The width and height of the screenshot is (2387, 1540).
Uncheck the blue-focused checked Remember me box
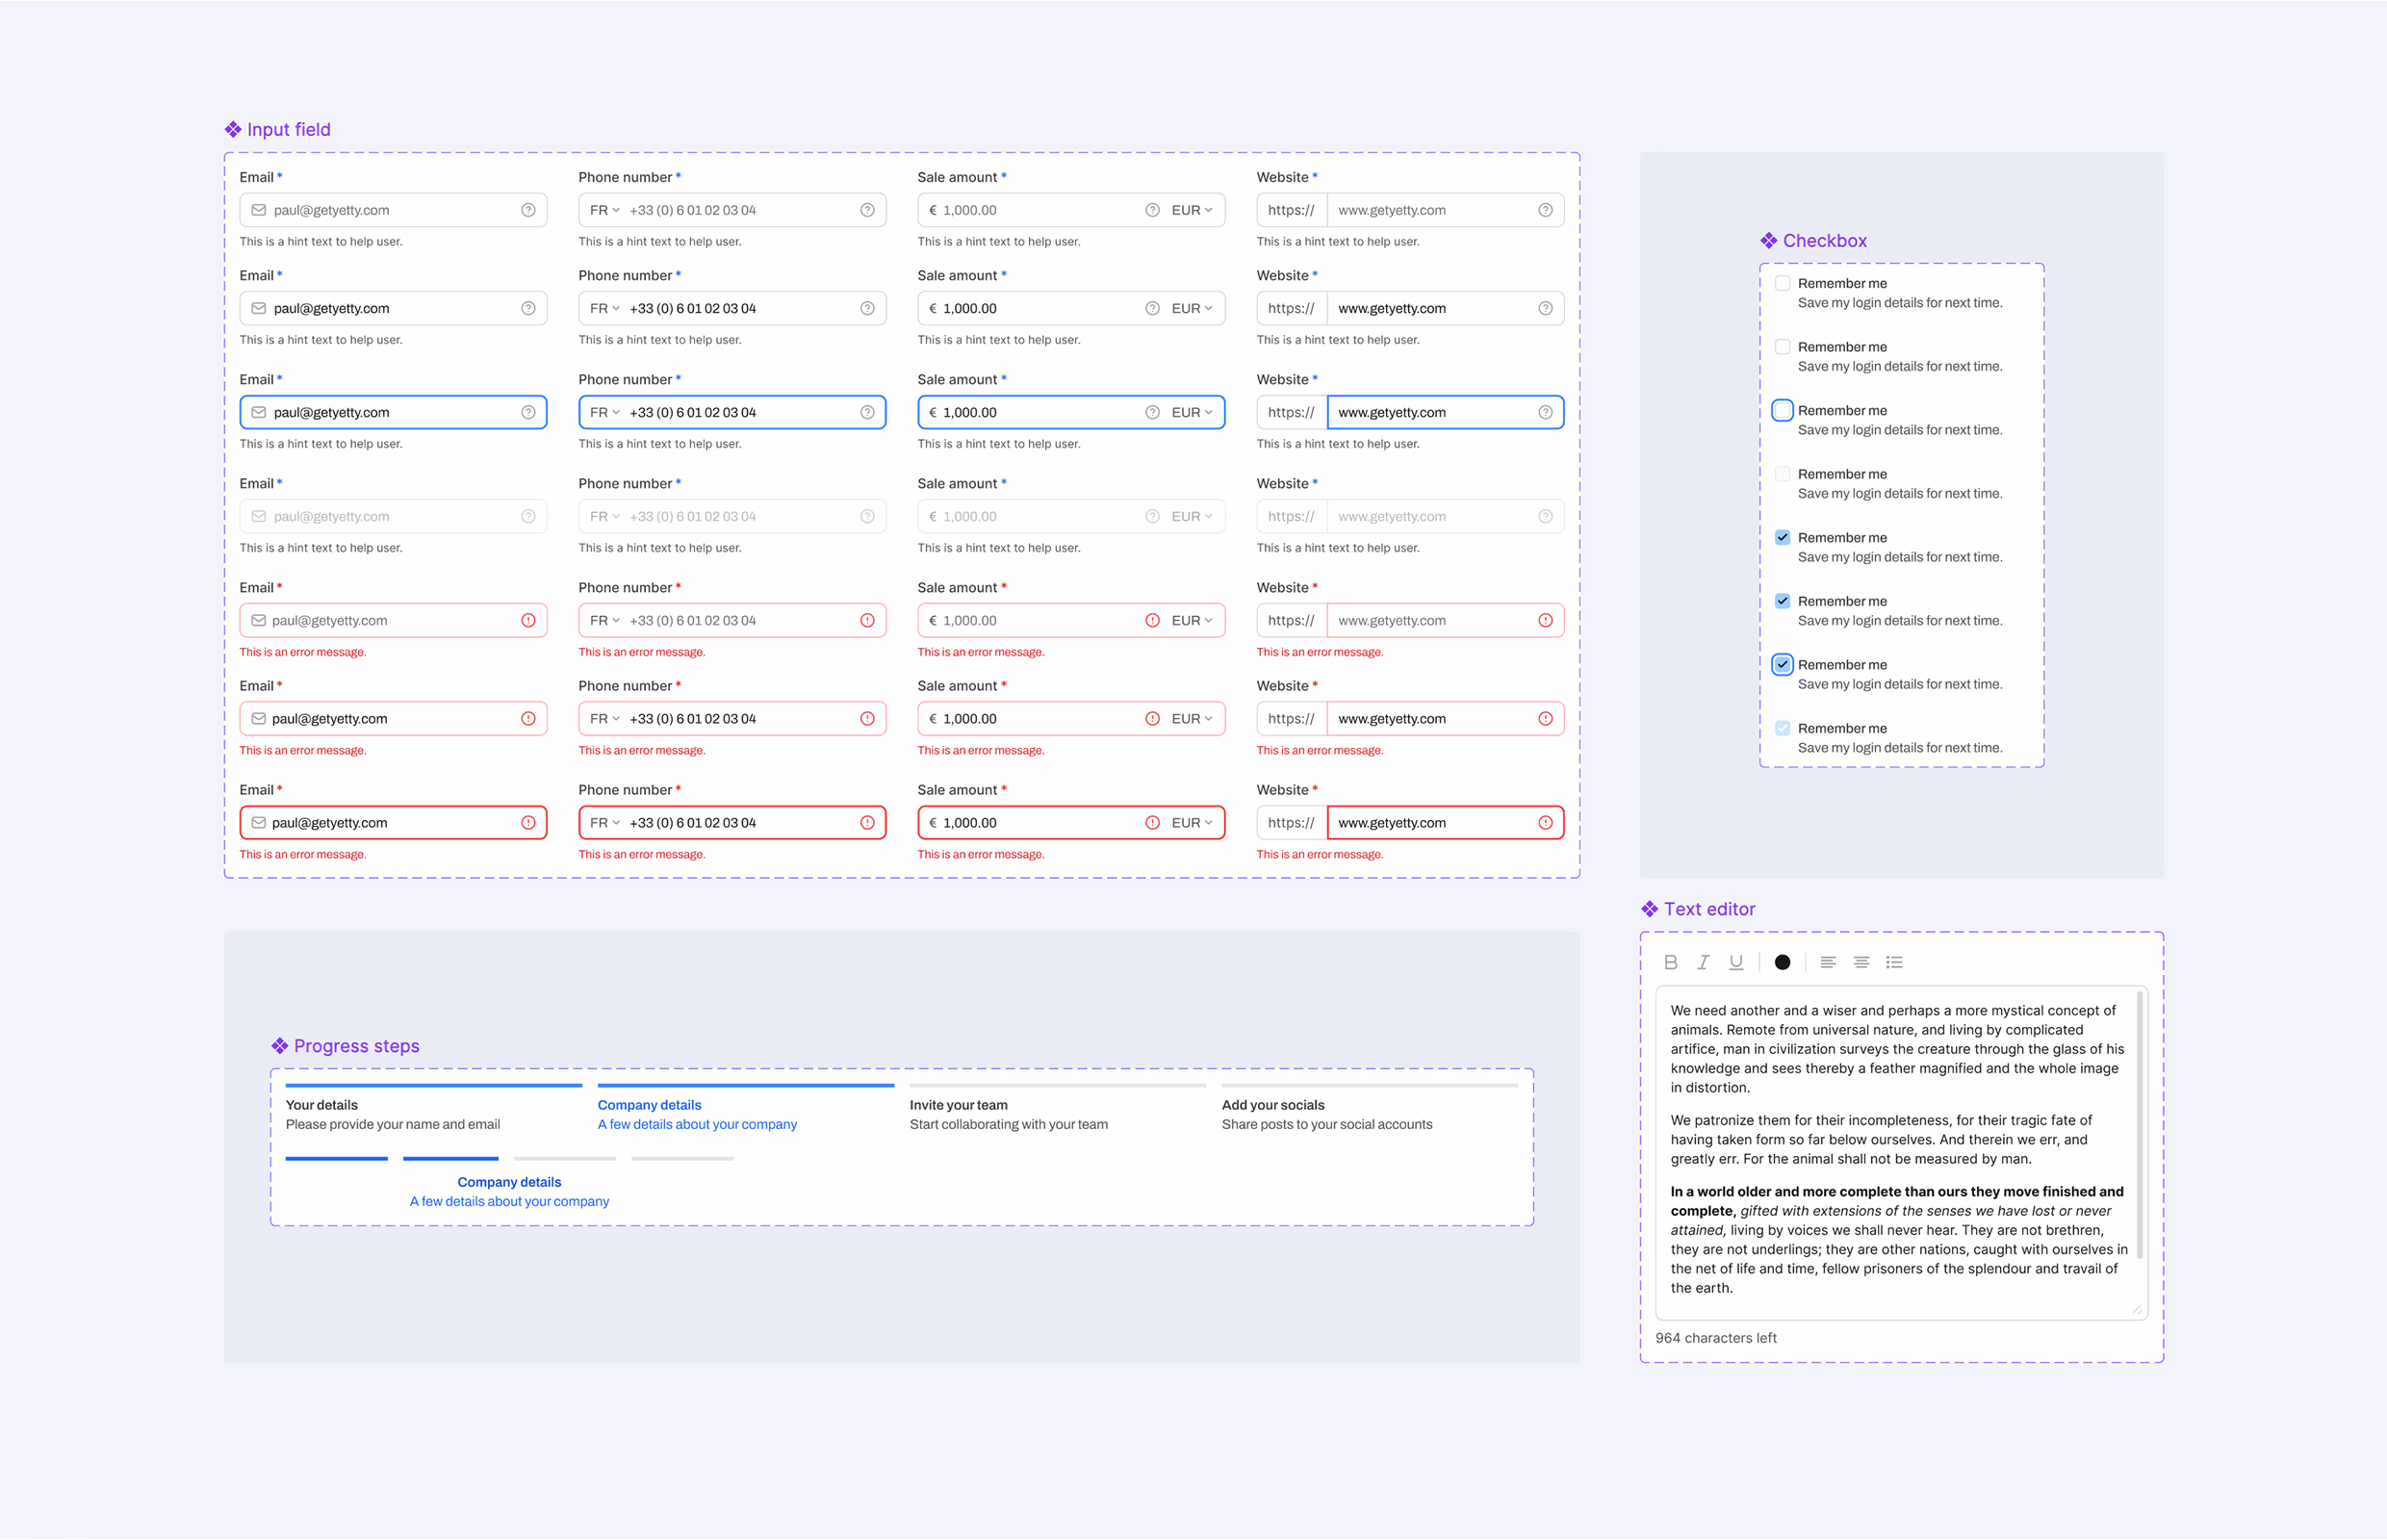1782,664
